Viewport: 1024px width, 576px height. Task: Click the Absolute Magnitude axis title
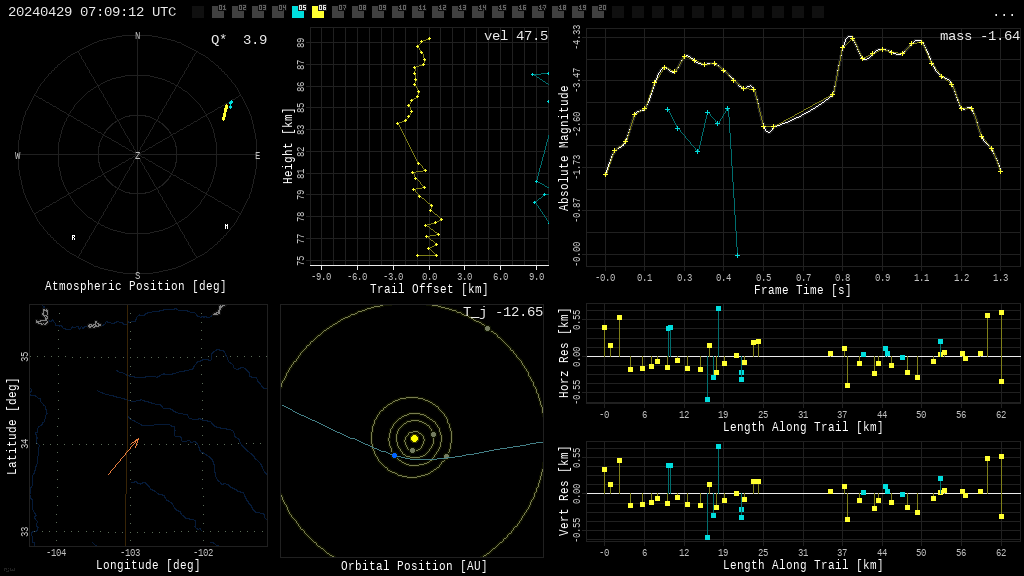click(x=564, y=148)
